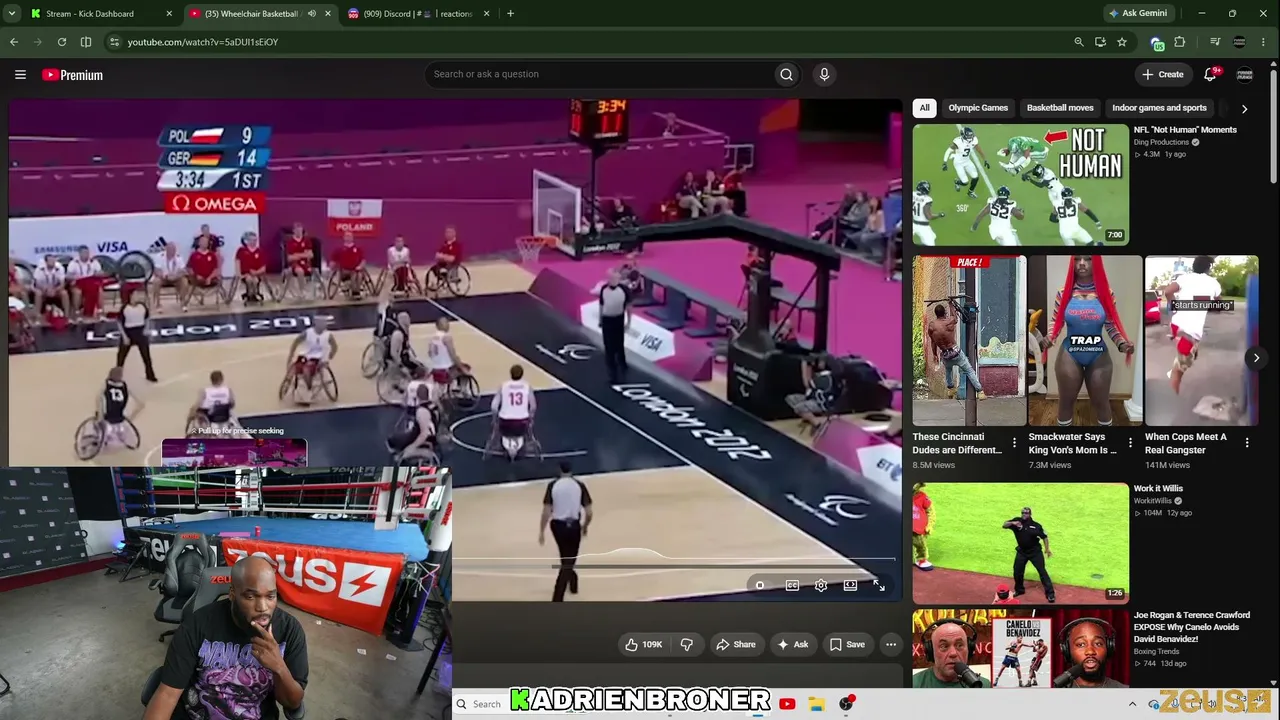Open tab search dropdown in Chrome
The image size is (1280, 720).
pos(12,14)
